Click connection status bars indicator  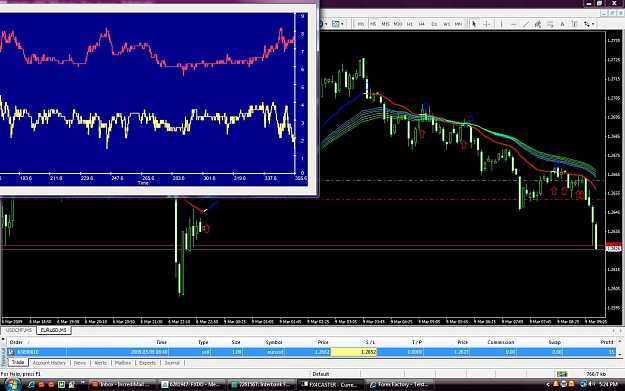click(562, 374)
